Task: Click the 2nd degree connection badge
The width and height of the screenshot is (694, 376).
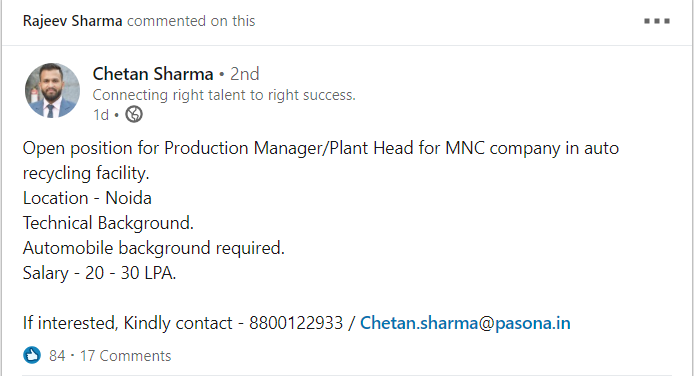Action: click(x=245, y=74)
